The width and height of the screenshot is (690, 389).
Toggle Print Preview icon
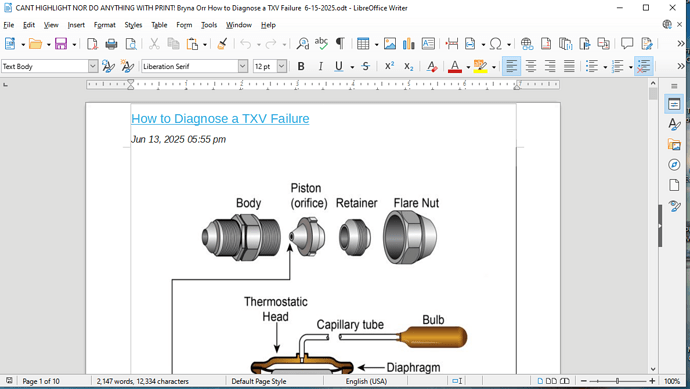(x=131, y=44)
